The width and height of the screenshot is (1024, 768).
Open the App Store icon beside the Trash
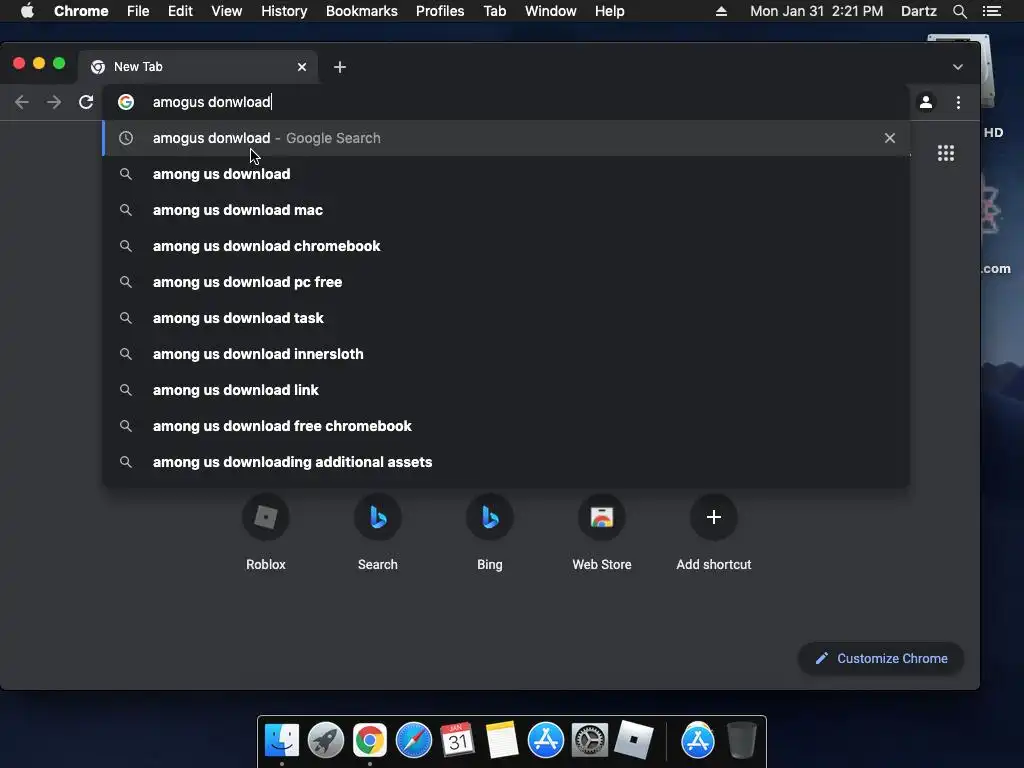(x=697, y=740)
